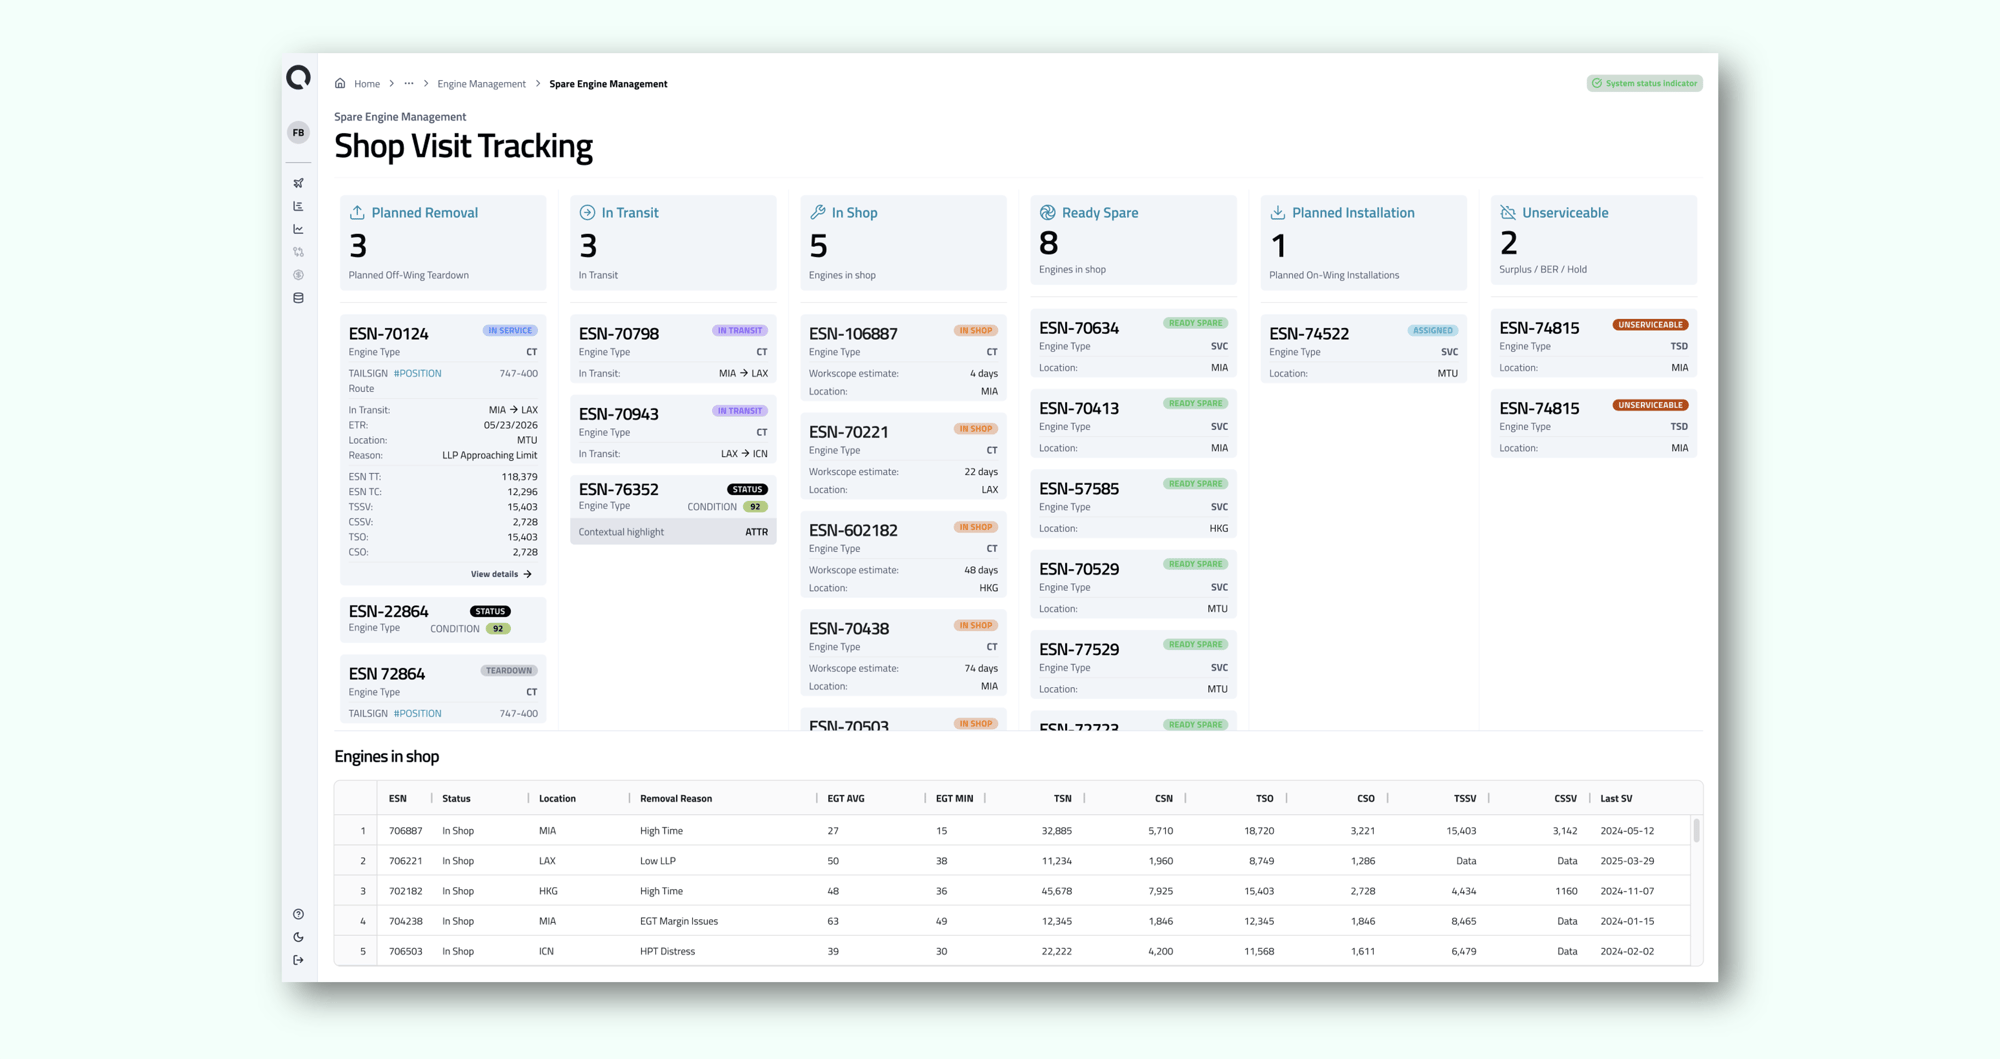Open View details for ESN-70124
Viewport: 2000px width, 1059px height.
[501, 573]
